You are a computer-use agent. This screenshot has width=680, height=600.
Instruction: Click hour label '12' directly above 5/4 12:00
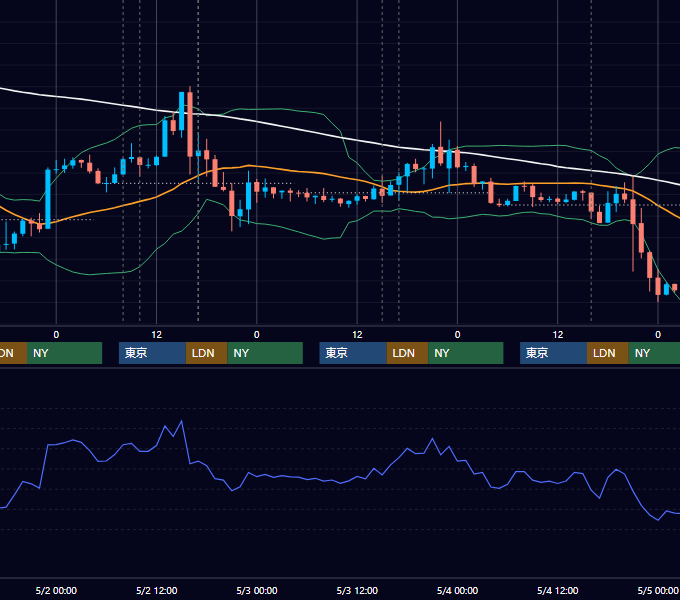coord(558,335)
